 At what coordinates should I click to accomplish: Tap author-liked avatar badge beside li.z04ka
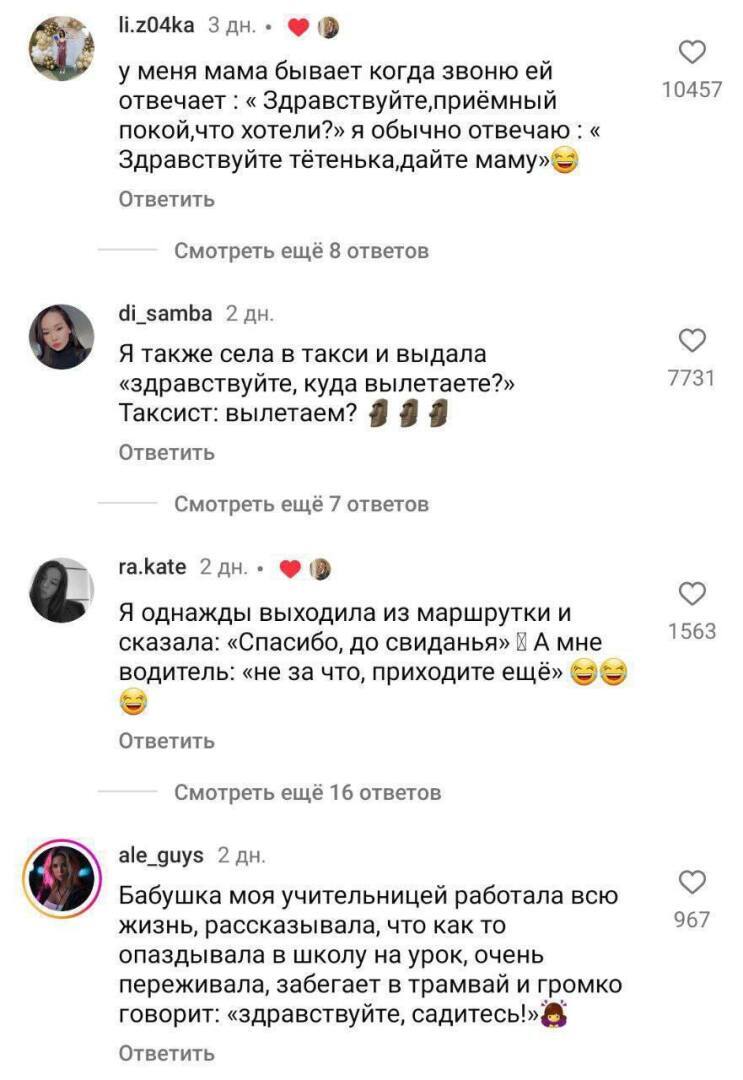[328, 27]
